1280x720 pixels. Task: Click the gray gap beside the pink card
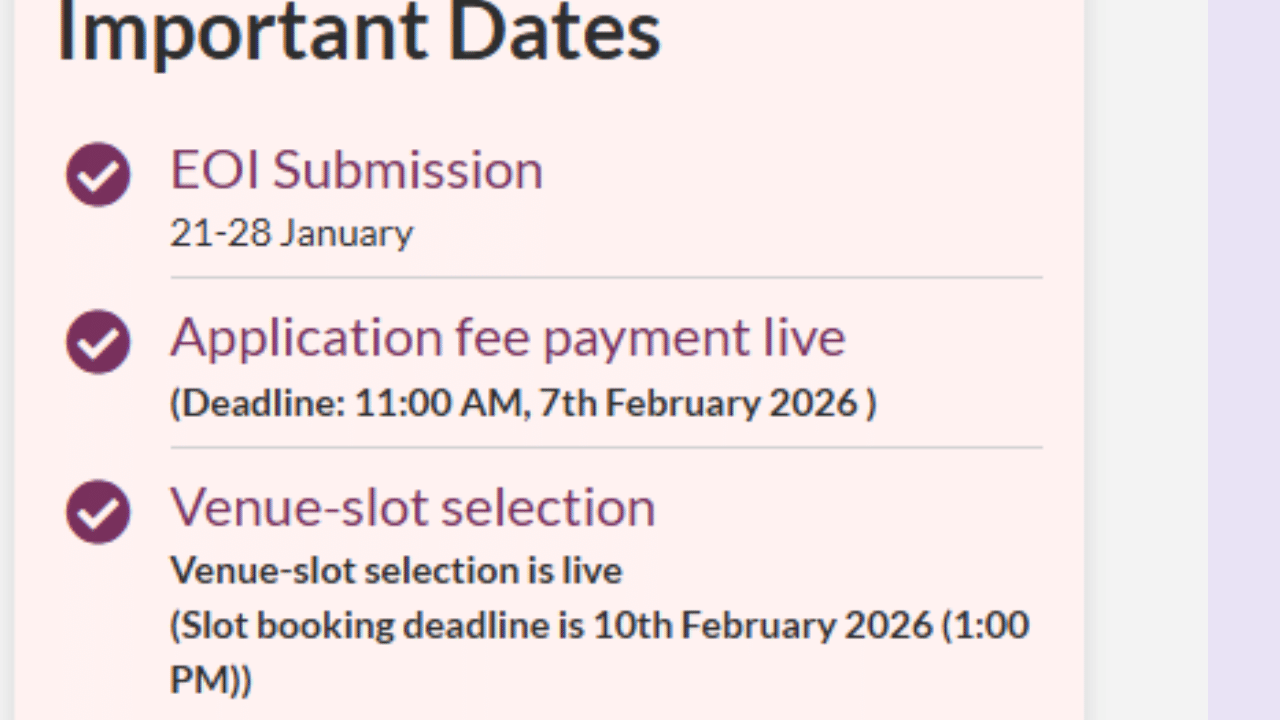pos(1146,360)
